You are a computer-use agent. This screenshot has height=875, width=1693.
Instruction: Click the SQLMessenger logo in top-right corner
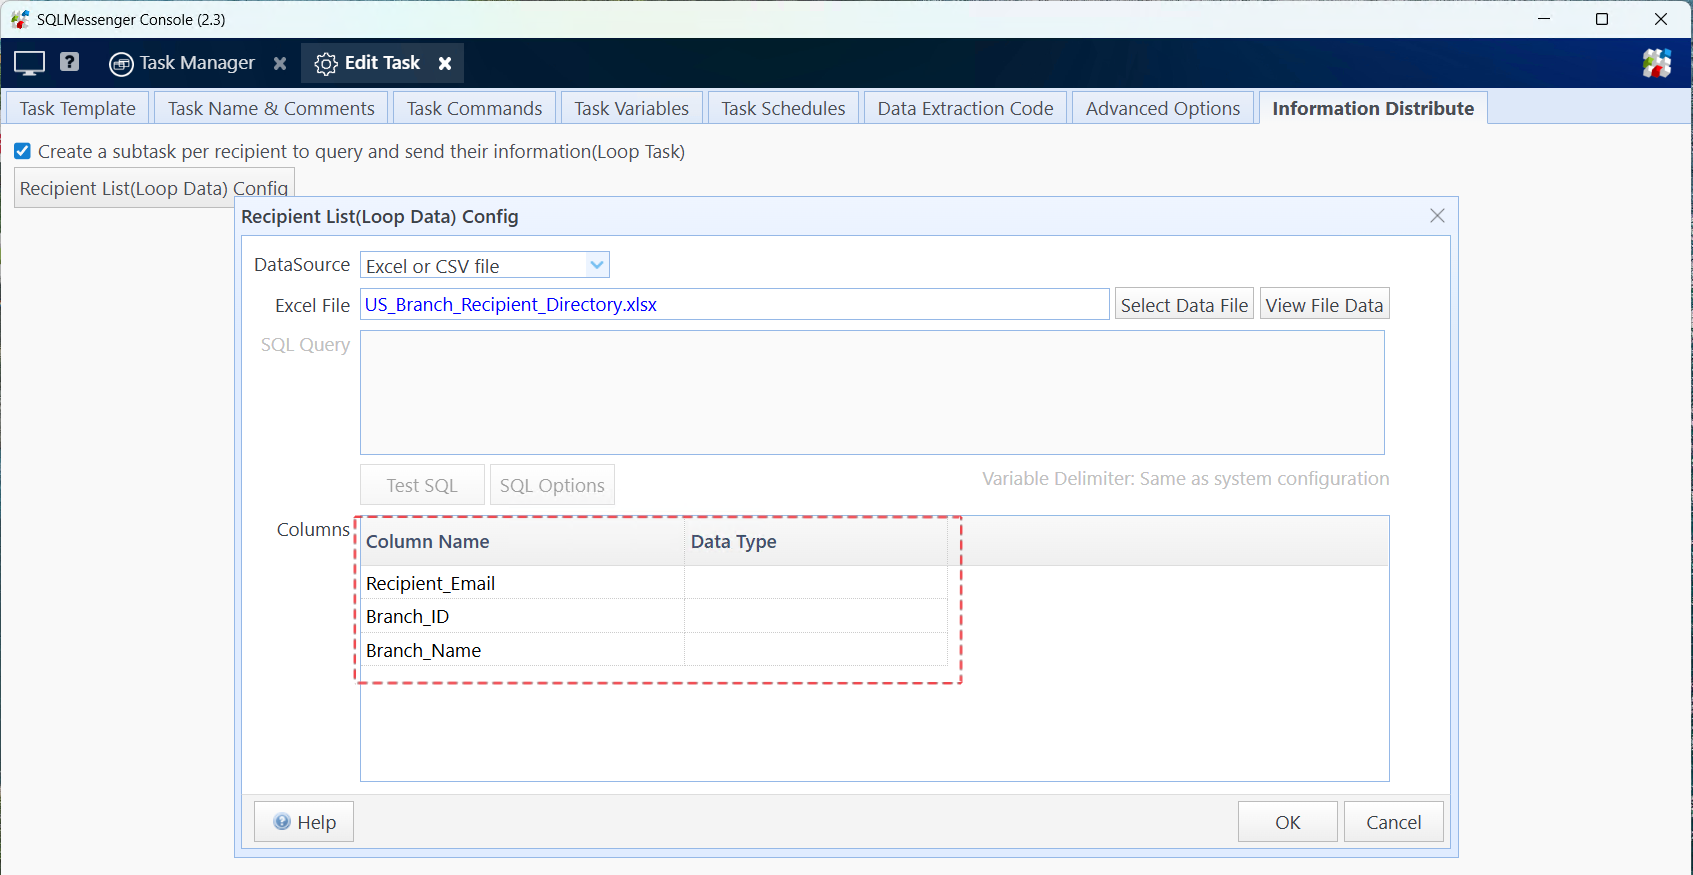tap(1656, 63)
